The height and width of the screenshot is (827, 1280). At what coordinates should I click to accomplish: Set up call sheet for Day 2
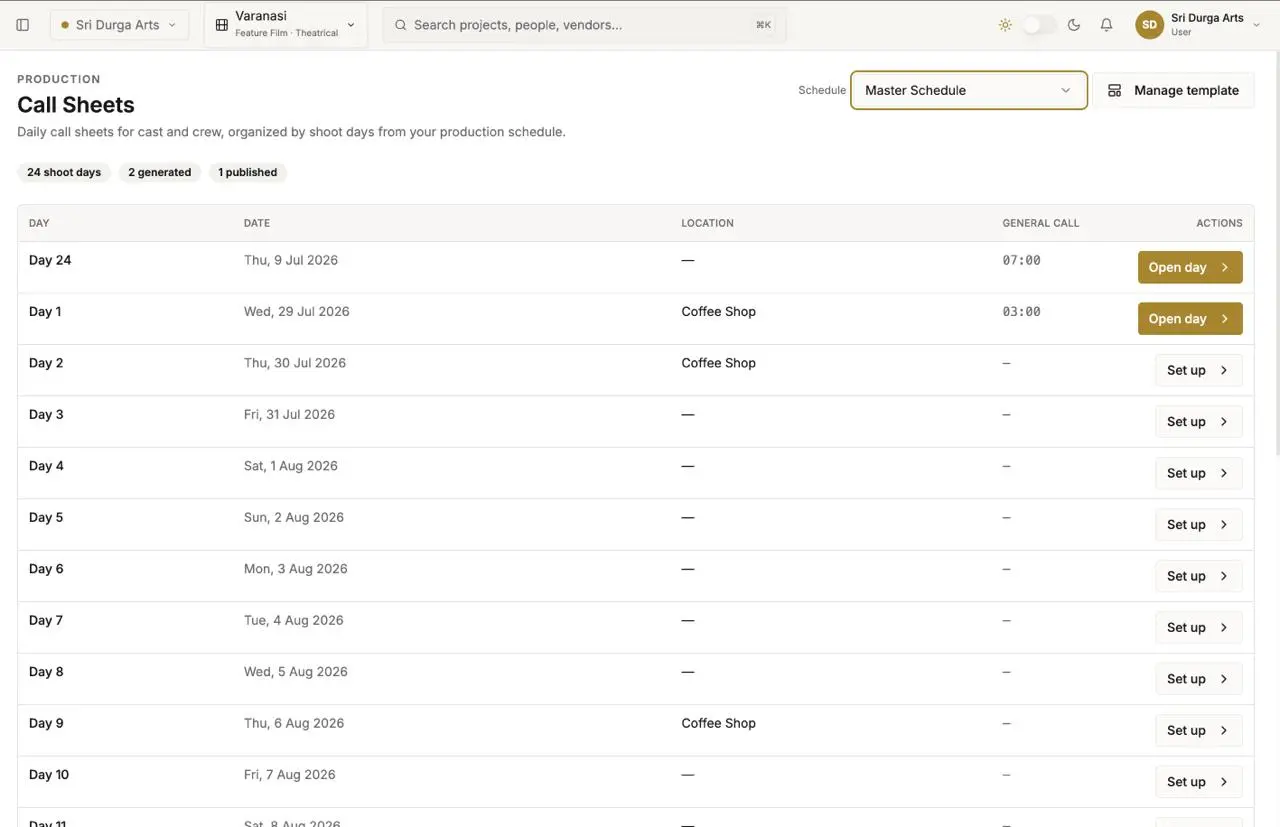[1198, 370]
